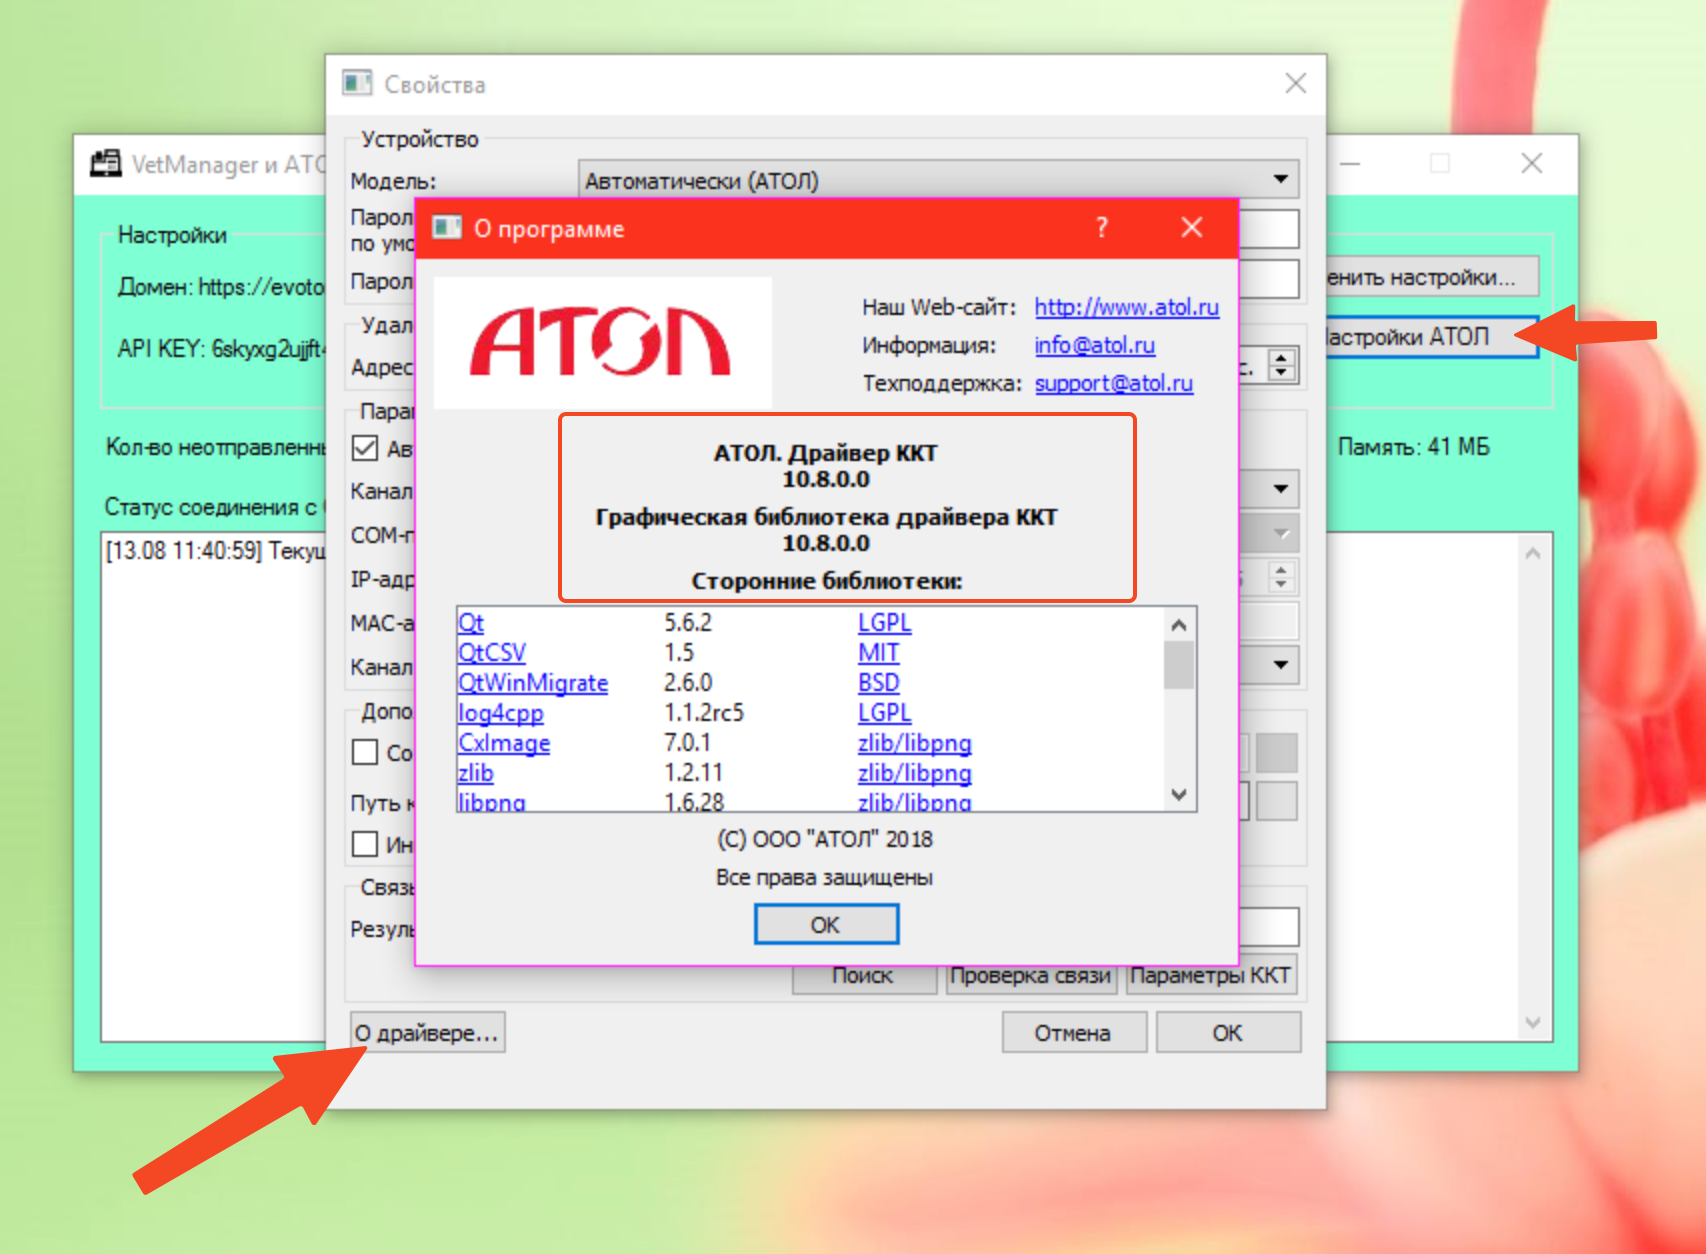Click the "Память: 41 МБ" text

tap(1414, 447)
